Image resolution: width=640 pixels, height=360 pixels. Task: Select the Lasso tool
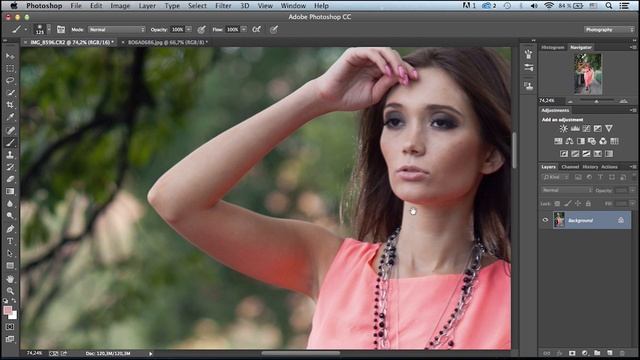click(x=10, y=80)
